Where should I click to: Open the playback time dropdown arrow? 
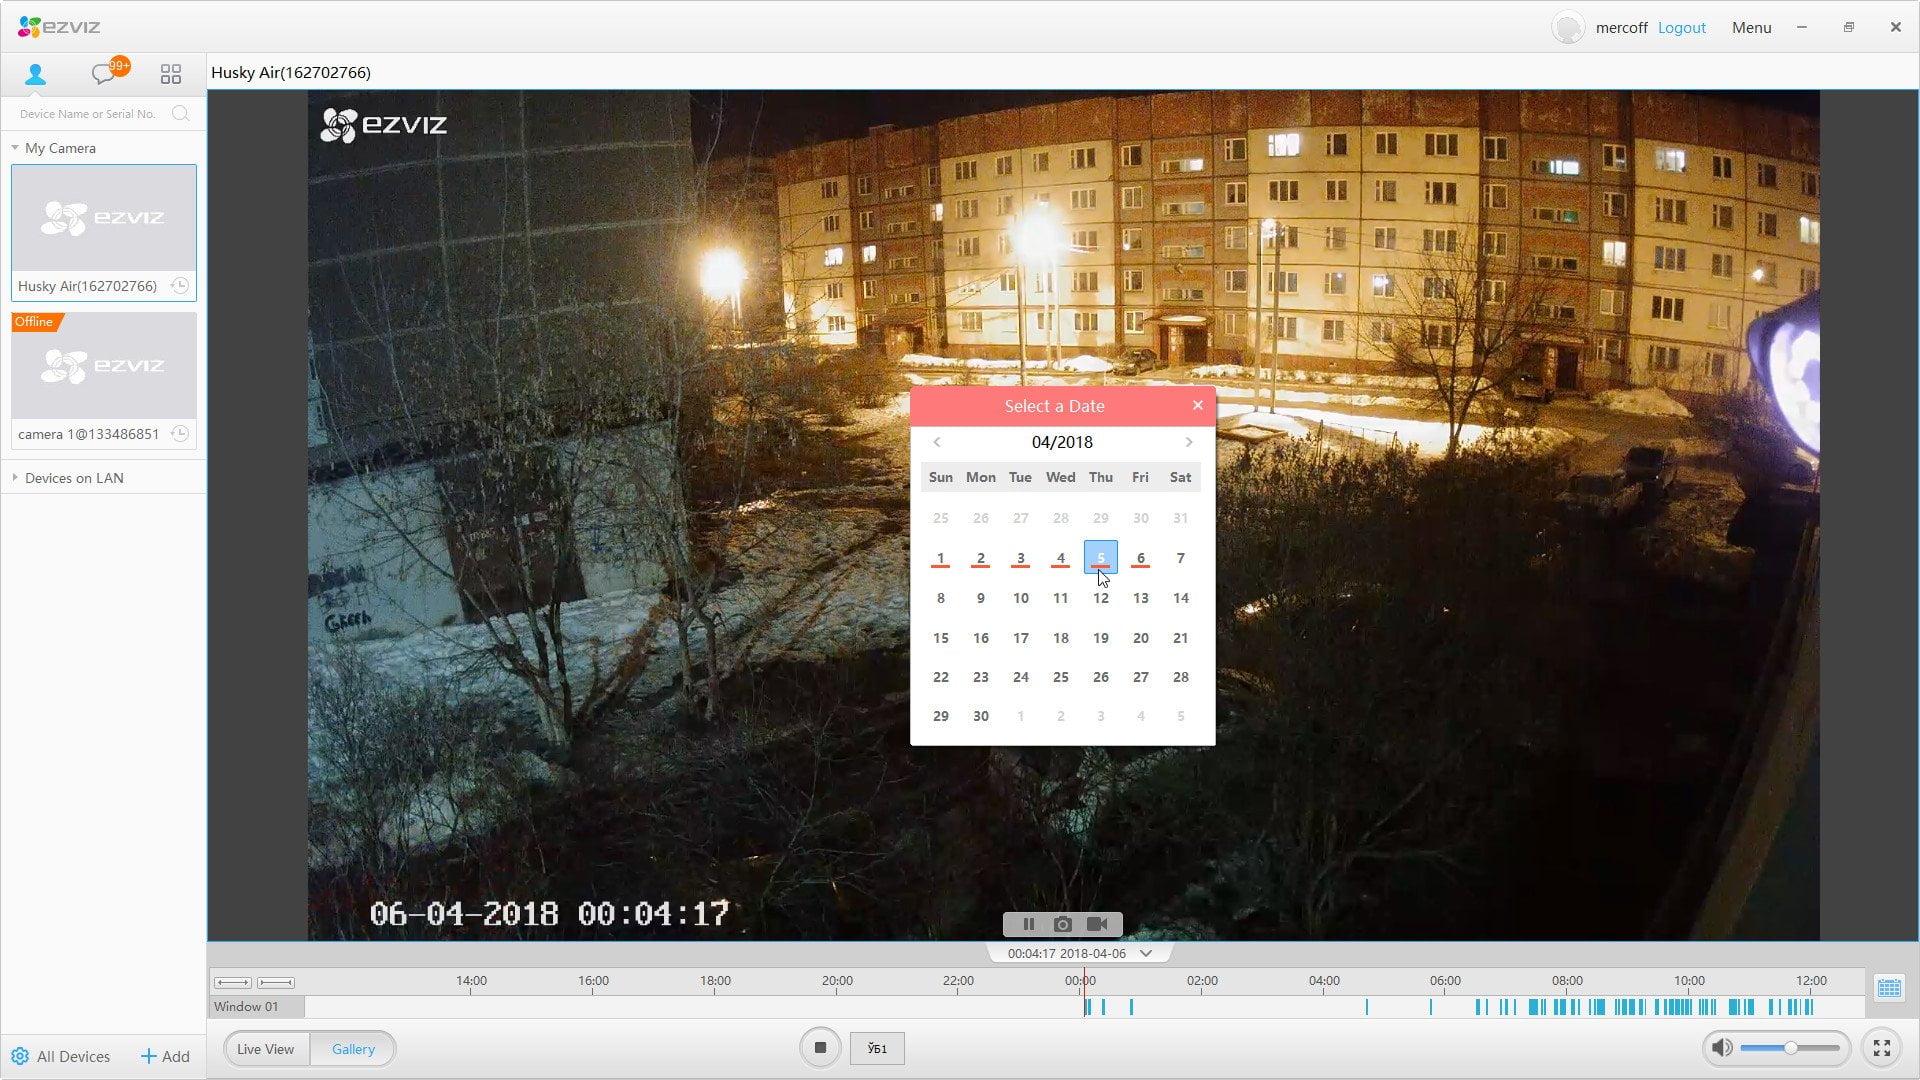[1146, 953]
